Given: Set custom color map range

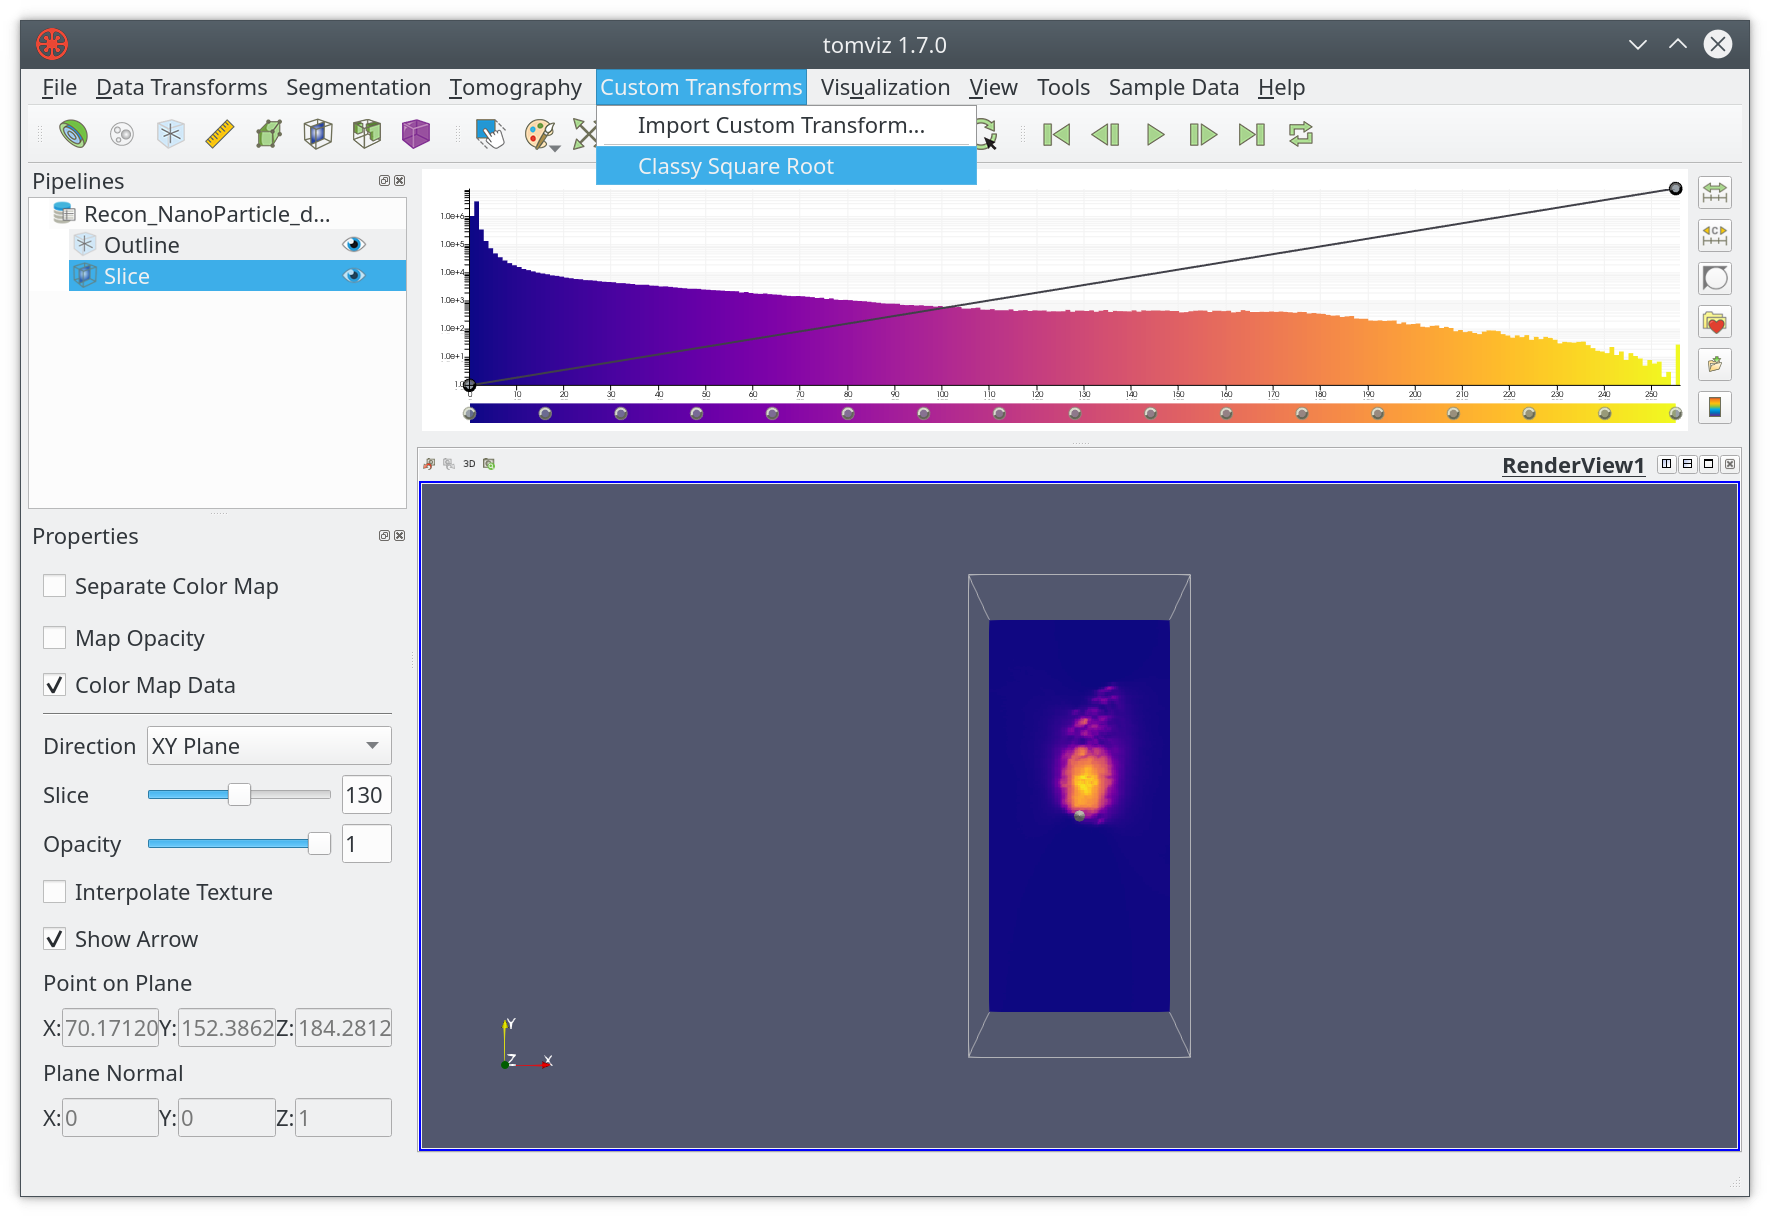Looking at the screenshot, I should [1715, 235].
